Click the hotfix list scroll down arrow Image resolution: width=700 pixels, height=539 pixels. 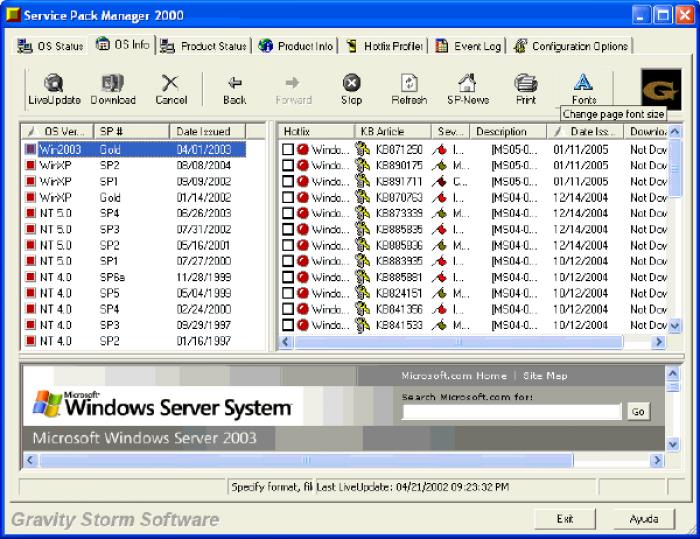tap(675, 326)
